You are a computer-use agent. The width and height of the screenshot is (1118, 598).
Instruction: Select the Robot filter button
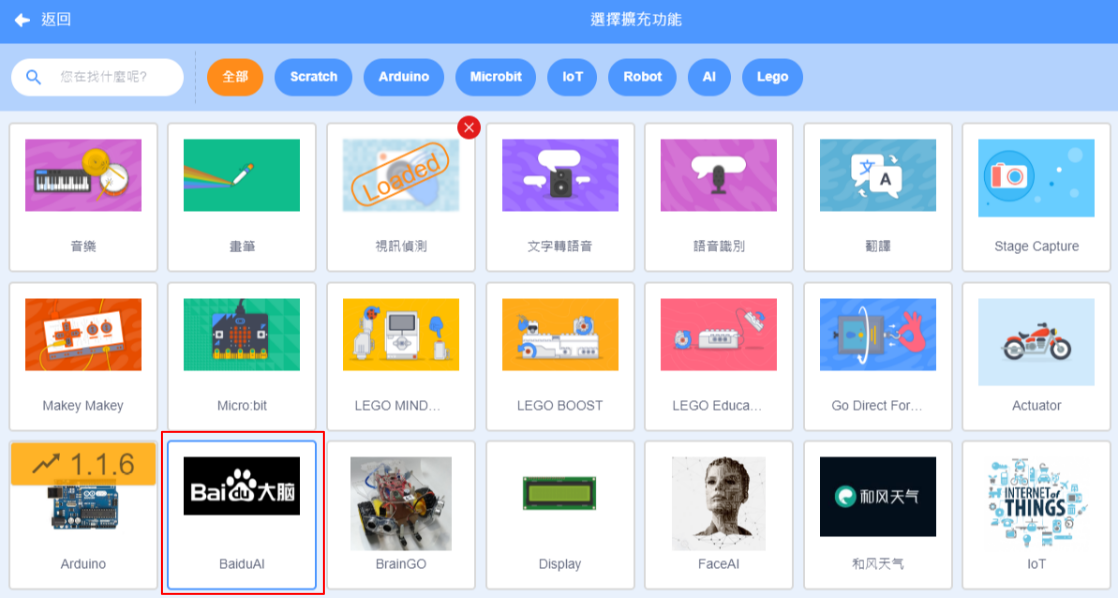pyautogui.click(x=642, y=77)
